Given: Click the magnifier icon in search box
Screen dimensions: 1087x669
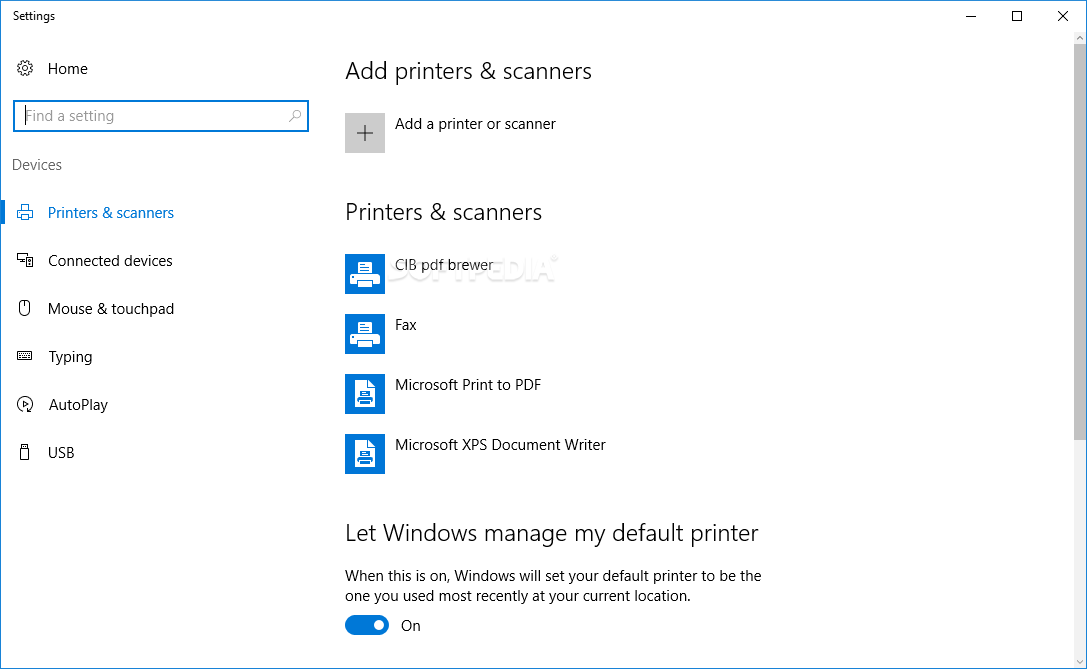Looking at the screenshot, I should [x=295, y=116].
